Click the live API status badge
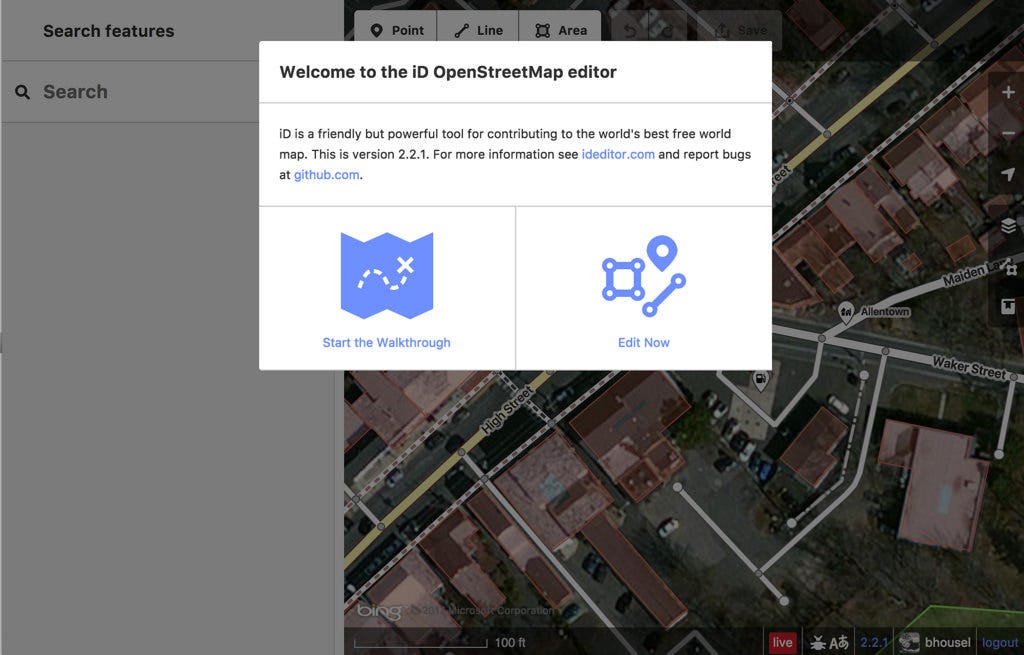 781,642
